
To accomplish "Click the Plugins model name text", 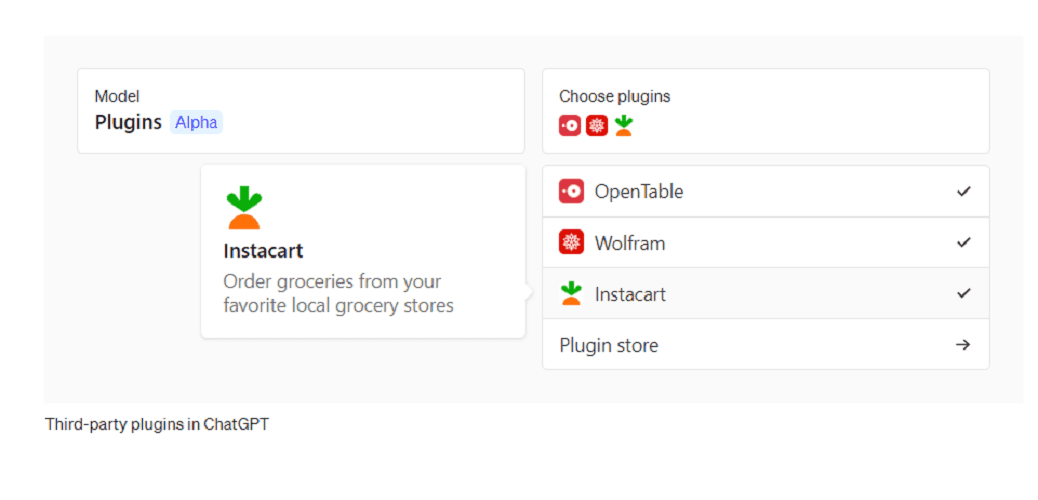I will click(x=128, y=123).
